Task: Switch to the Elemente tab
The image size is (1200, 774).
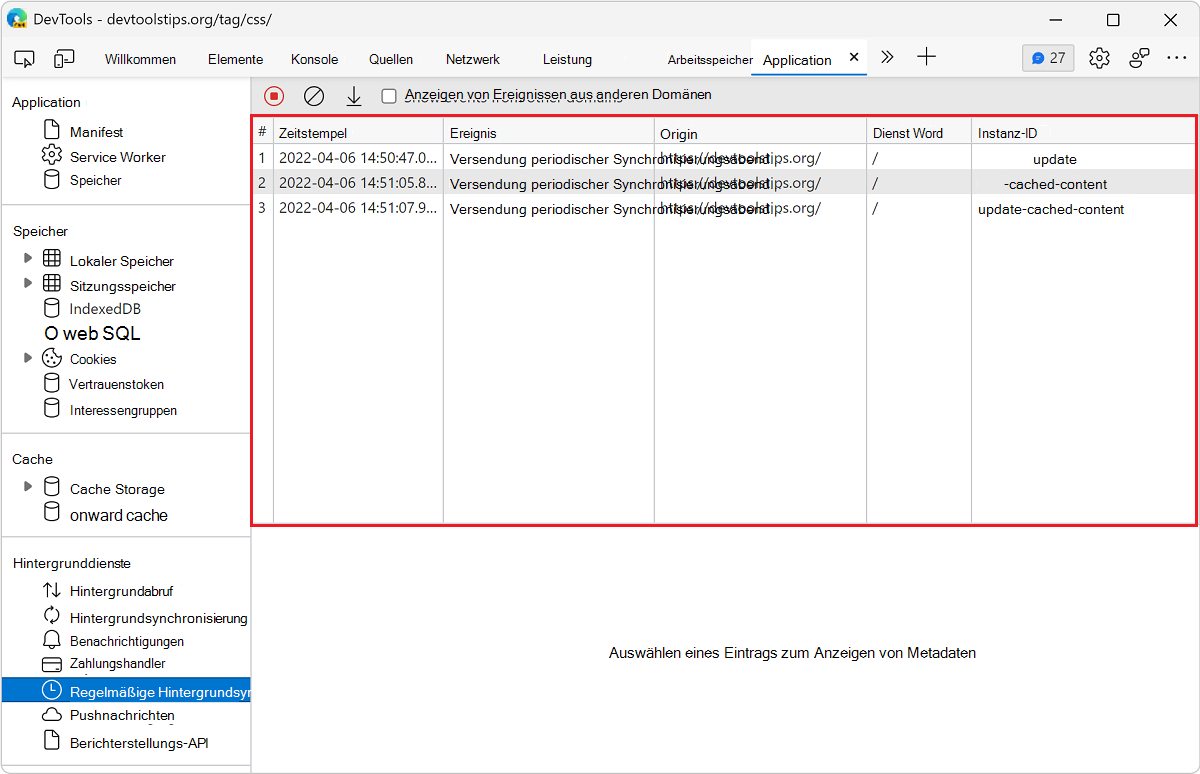Action: coord(235,59)
